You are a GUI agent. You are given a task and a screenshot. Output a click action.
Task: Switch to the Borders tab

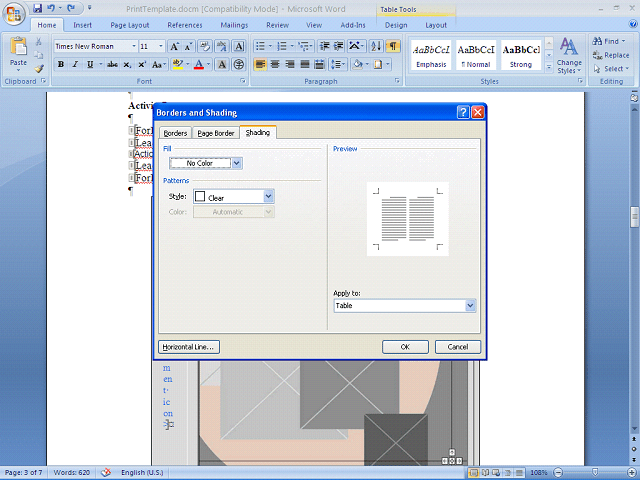(x=175, y=133)
